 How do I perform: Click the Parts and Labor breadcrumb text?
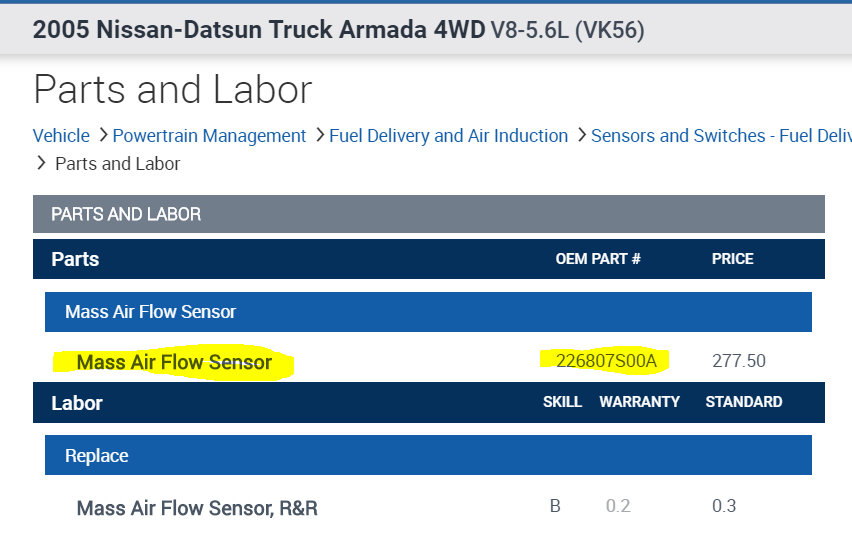pyautogui.click(x=117, y=163)
